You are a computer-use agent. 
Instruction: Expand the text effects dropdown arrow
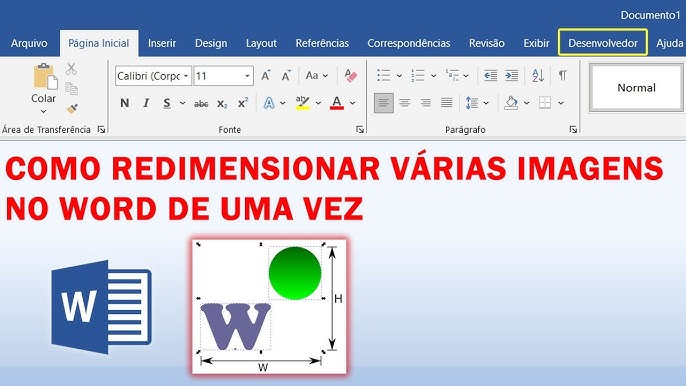click(283, 103)
